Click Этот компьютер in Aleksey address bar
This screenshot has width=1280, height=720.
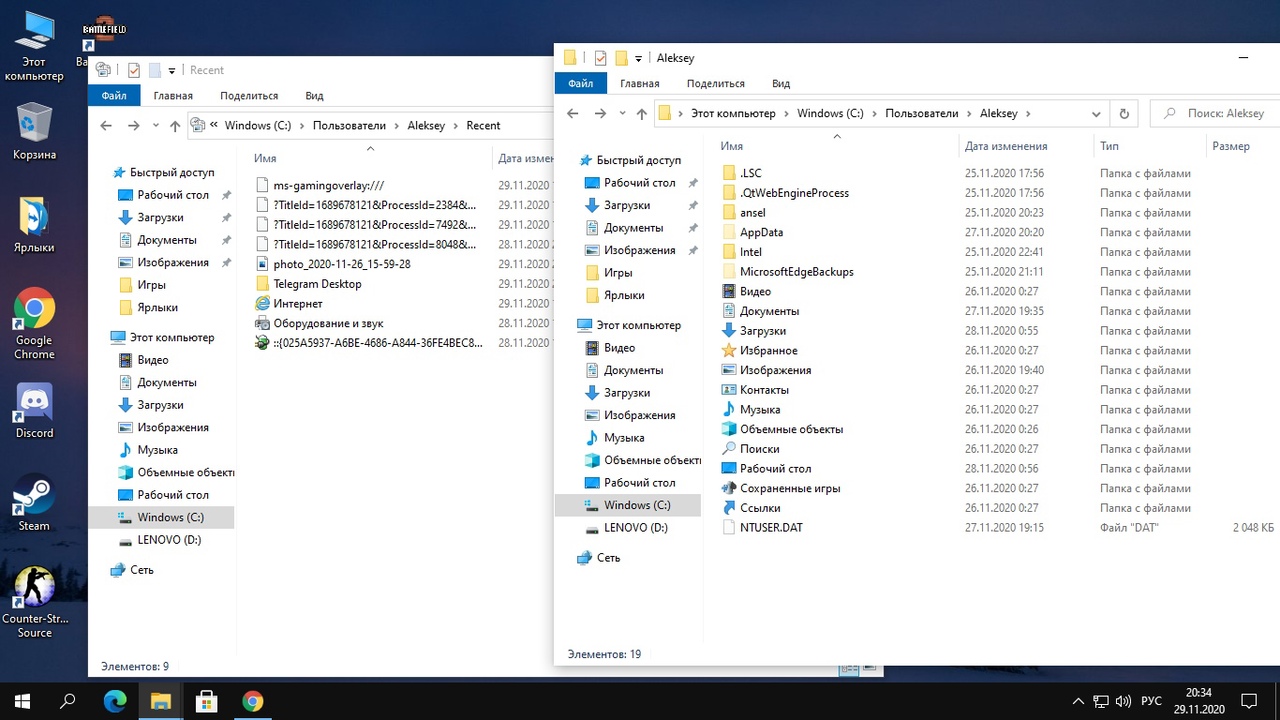[x=733, y=113]
